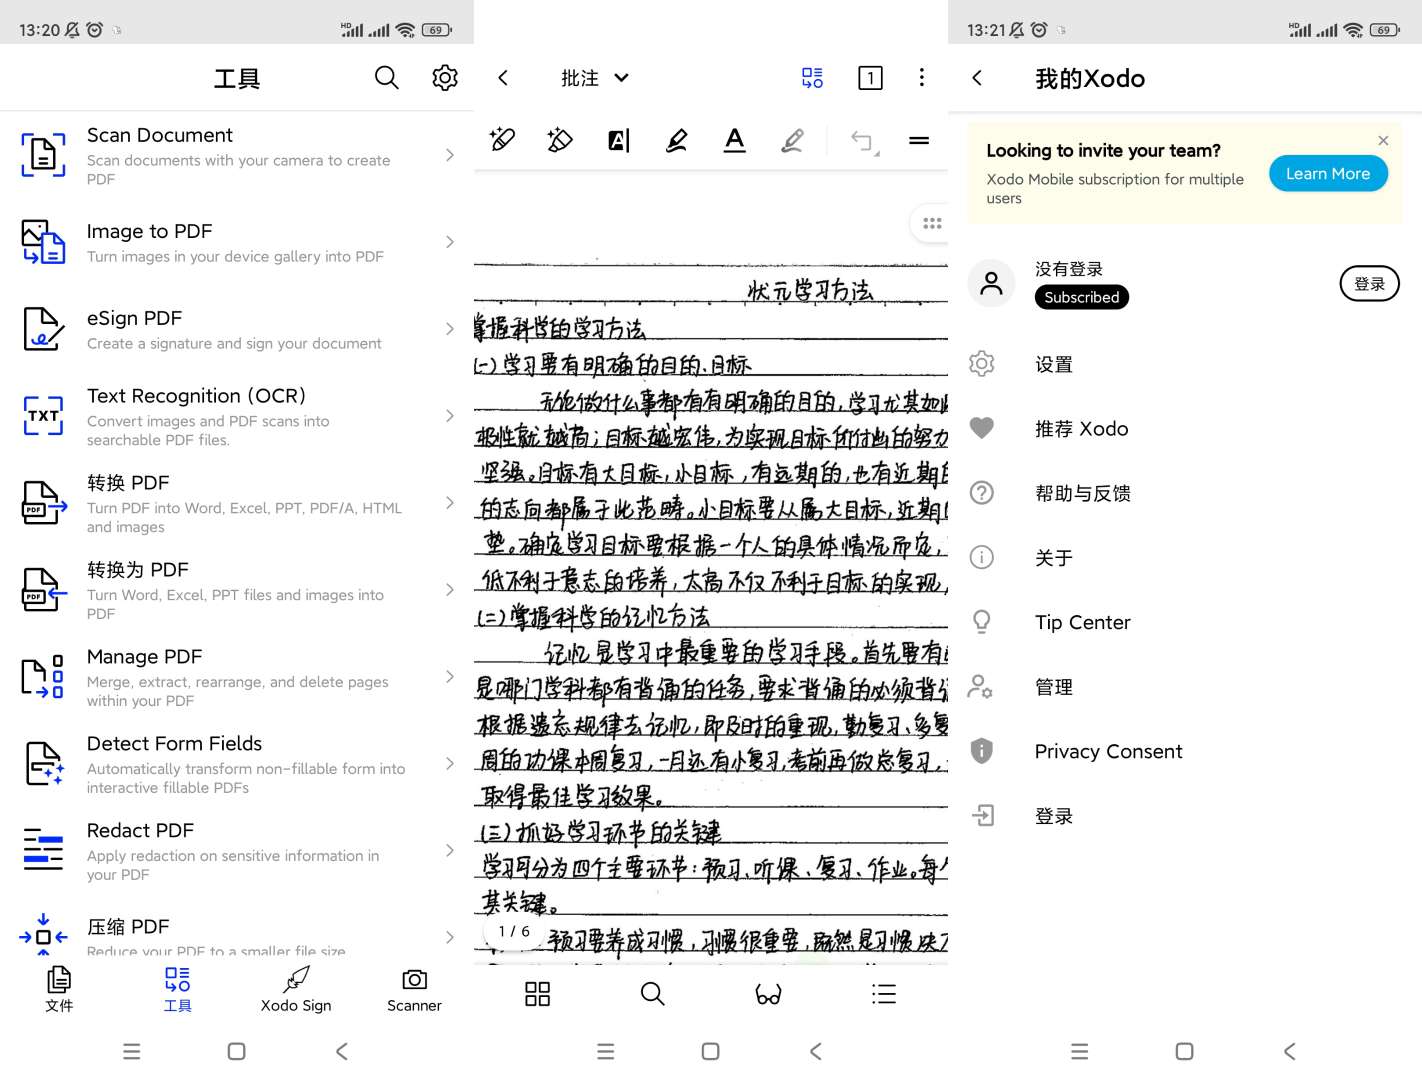Tap the 登录 pill button beside 没有登录
Screen dimensions: 1422x1080
[x=1369, y=284]
